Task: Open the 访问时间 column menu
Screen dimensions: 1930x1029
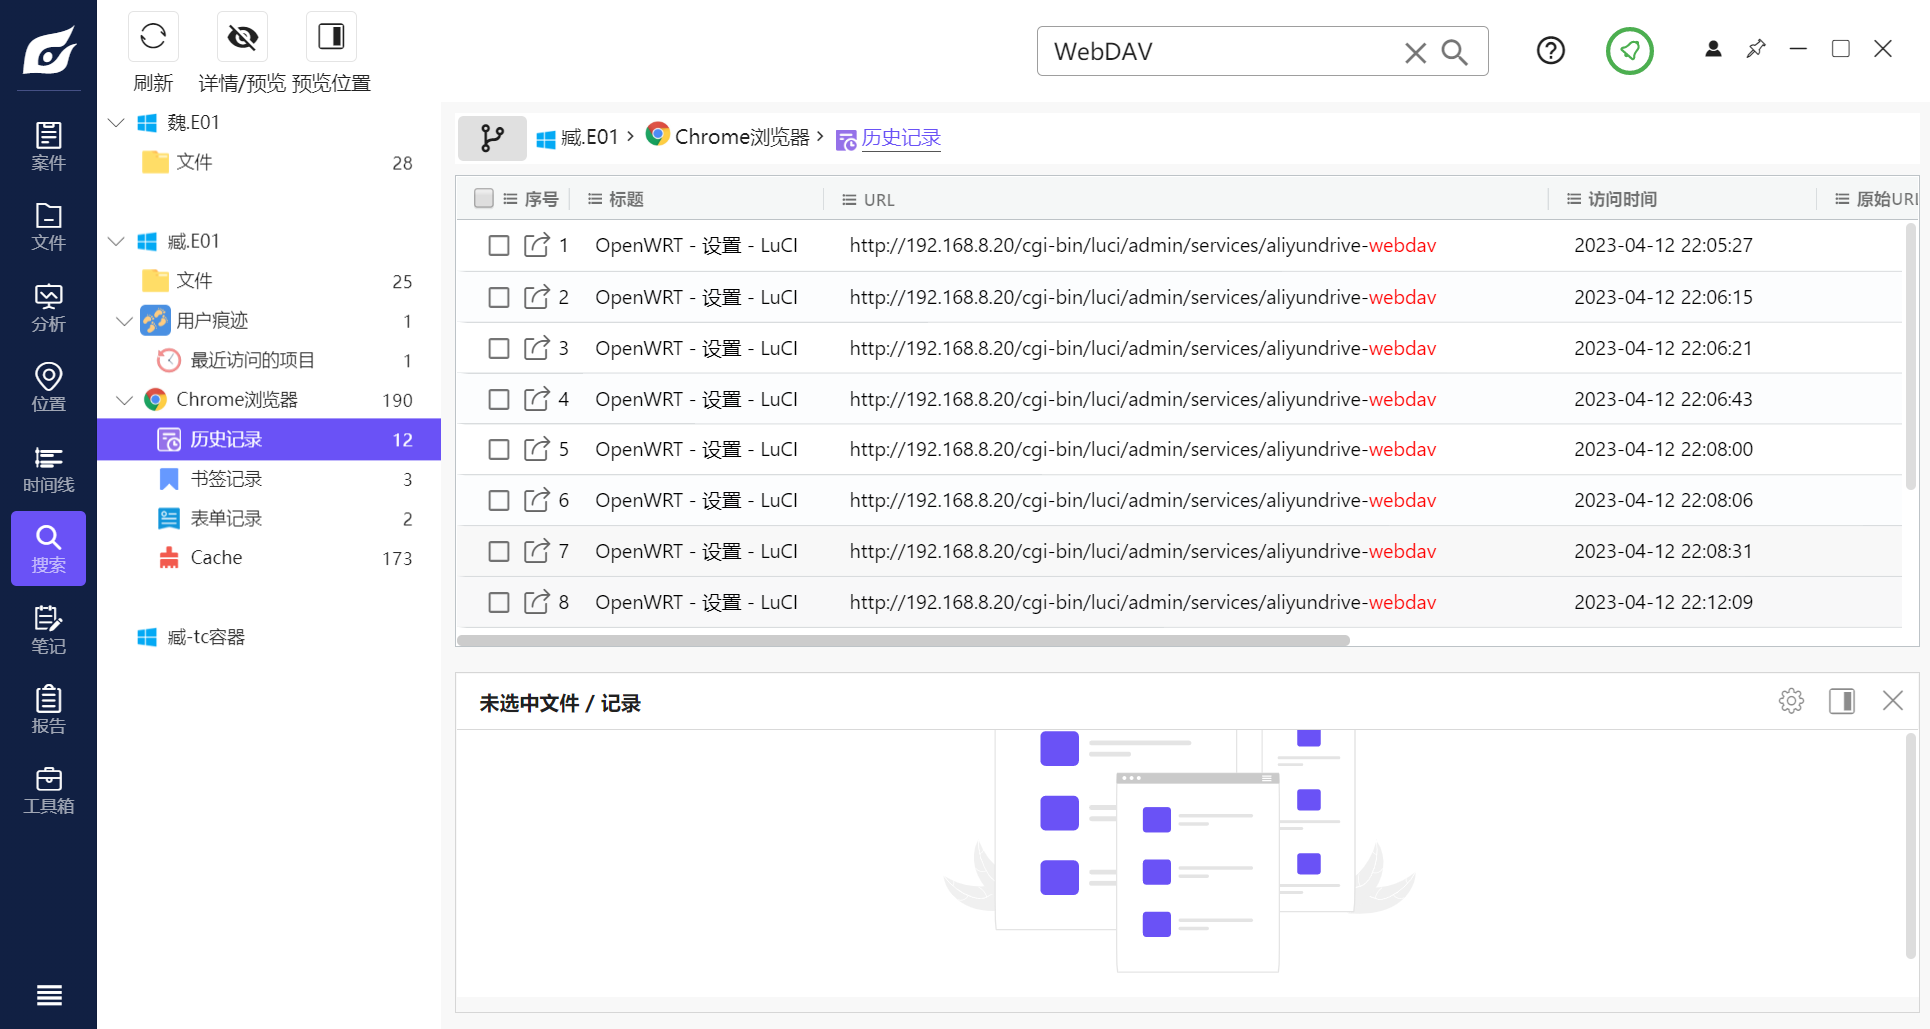Action: tap(1574, 199)
